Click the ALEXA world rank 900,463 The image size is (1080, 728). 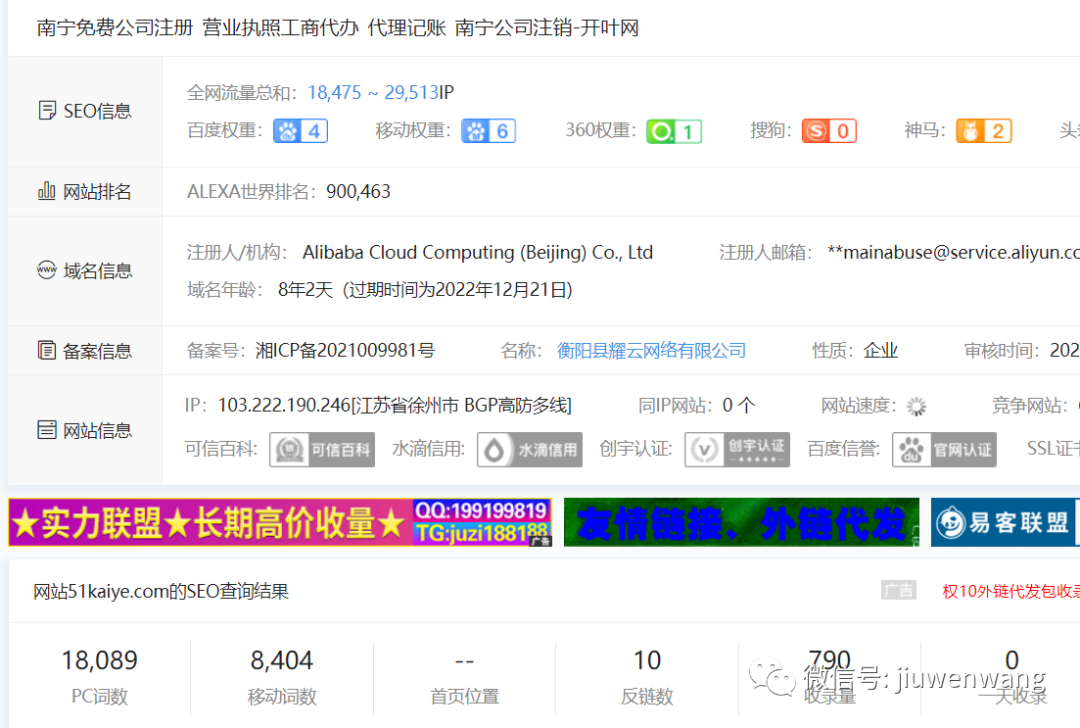coord(358,191)
